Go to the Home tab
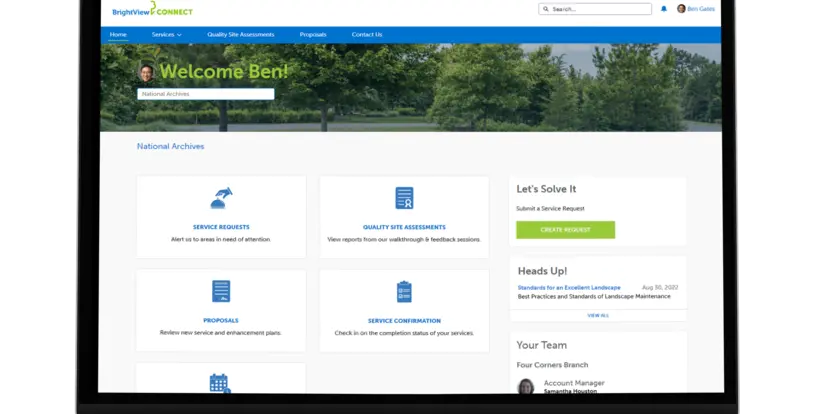Screen dimensions: 814x414 tap(118, 34)
